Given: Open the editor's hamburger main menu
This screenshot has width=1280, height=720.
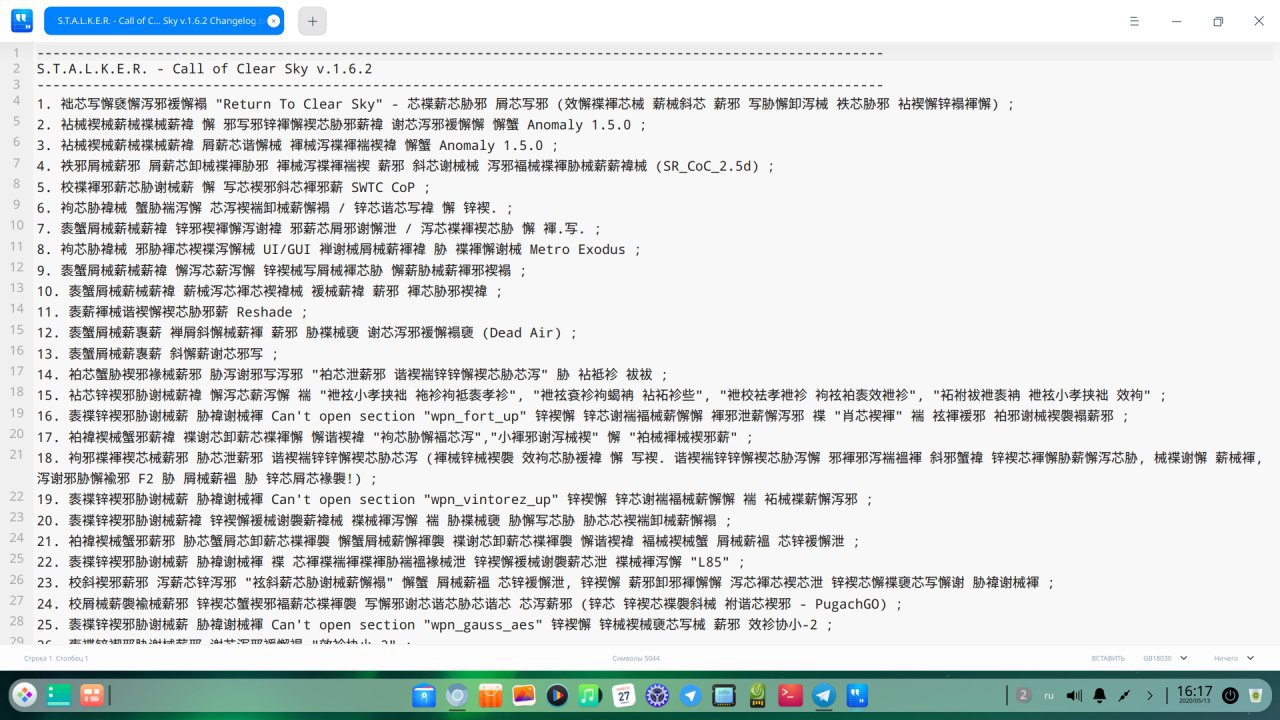Looking at the screenshot, I should click(x=1134, y=21).
